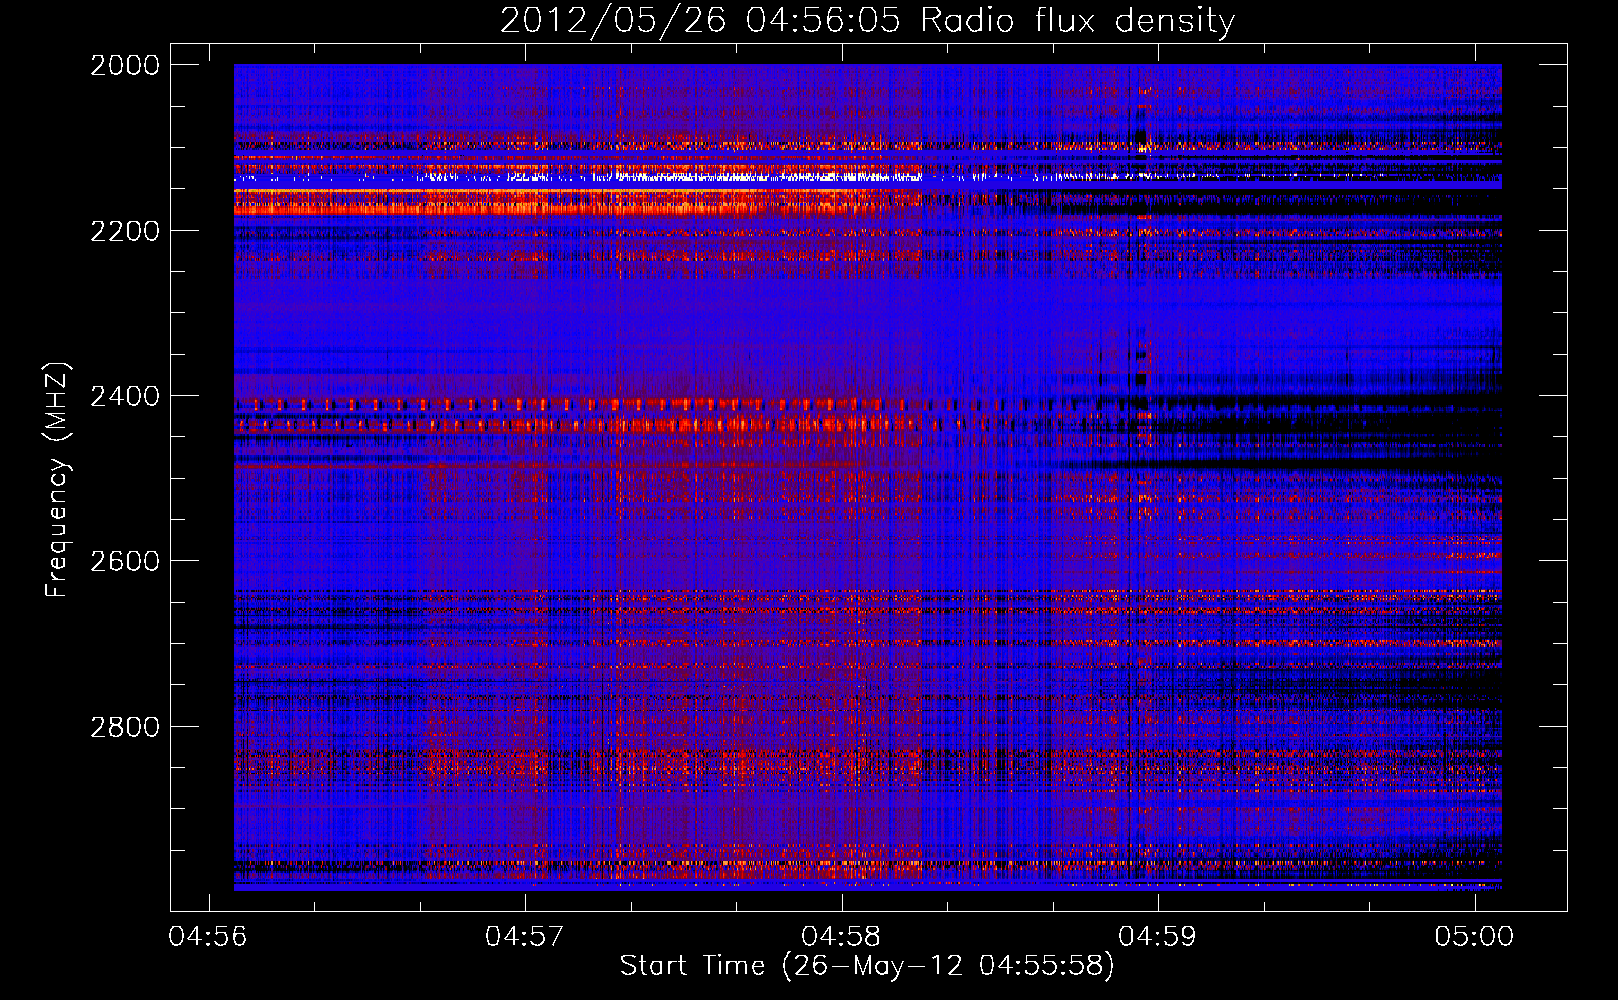1618x1000 pixels.
Task: Select the '2600' frequency axis label
Action: [x=125, y=561]
